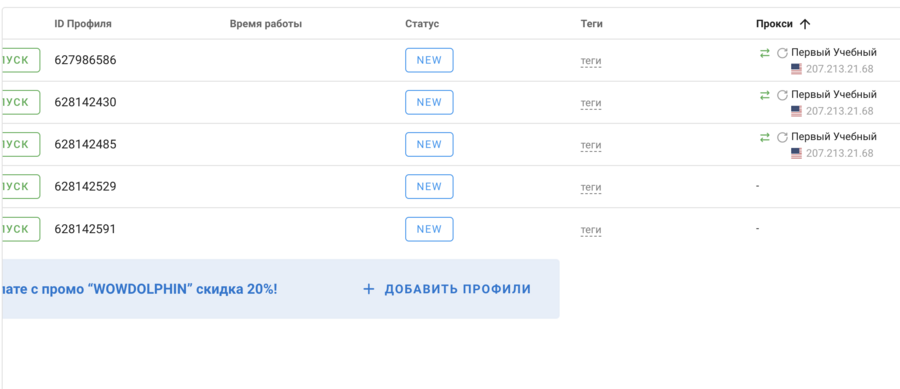Select empty proxy dash for profile 628142529
Screen dimensions: 900x389
coord(758,186)
